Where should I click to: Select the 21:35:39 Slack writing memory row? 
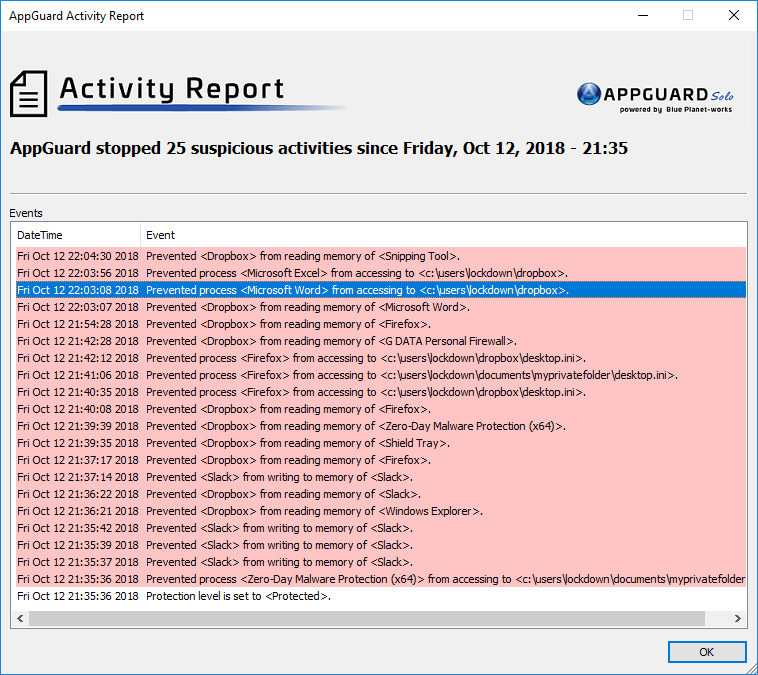pyautogui.click(x=381, y=545)
